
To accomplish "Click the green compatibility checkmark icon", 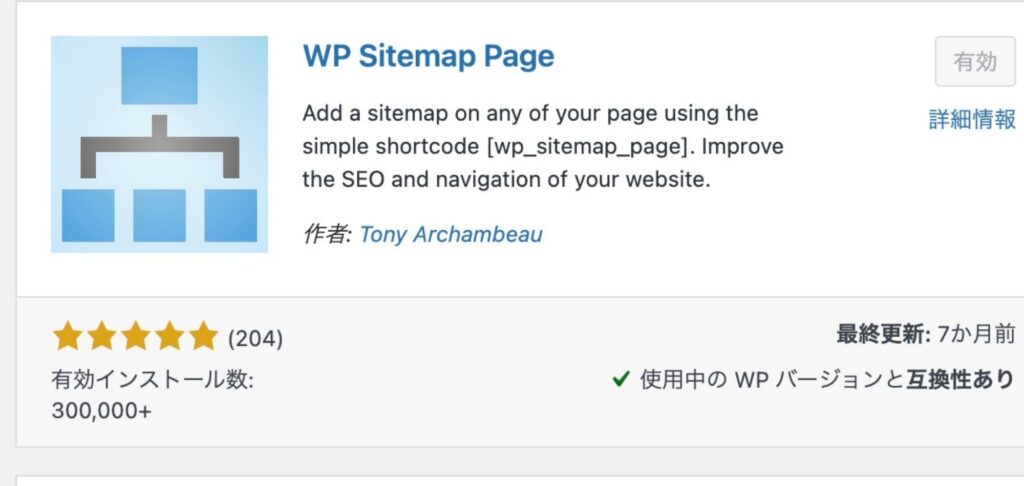I will (x=620, y=379).
